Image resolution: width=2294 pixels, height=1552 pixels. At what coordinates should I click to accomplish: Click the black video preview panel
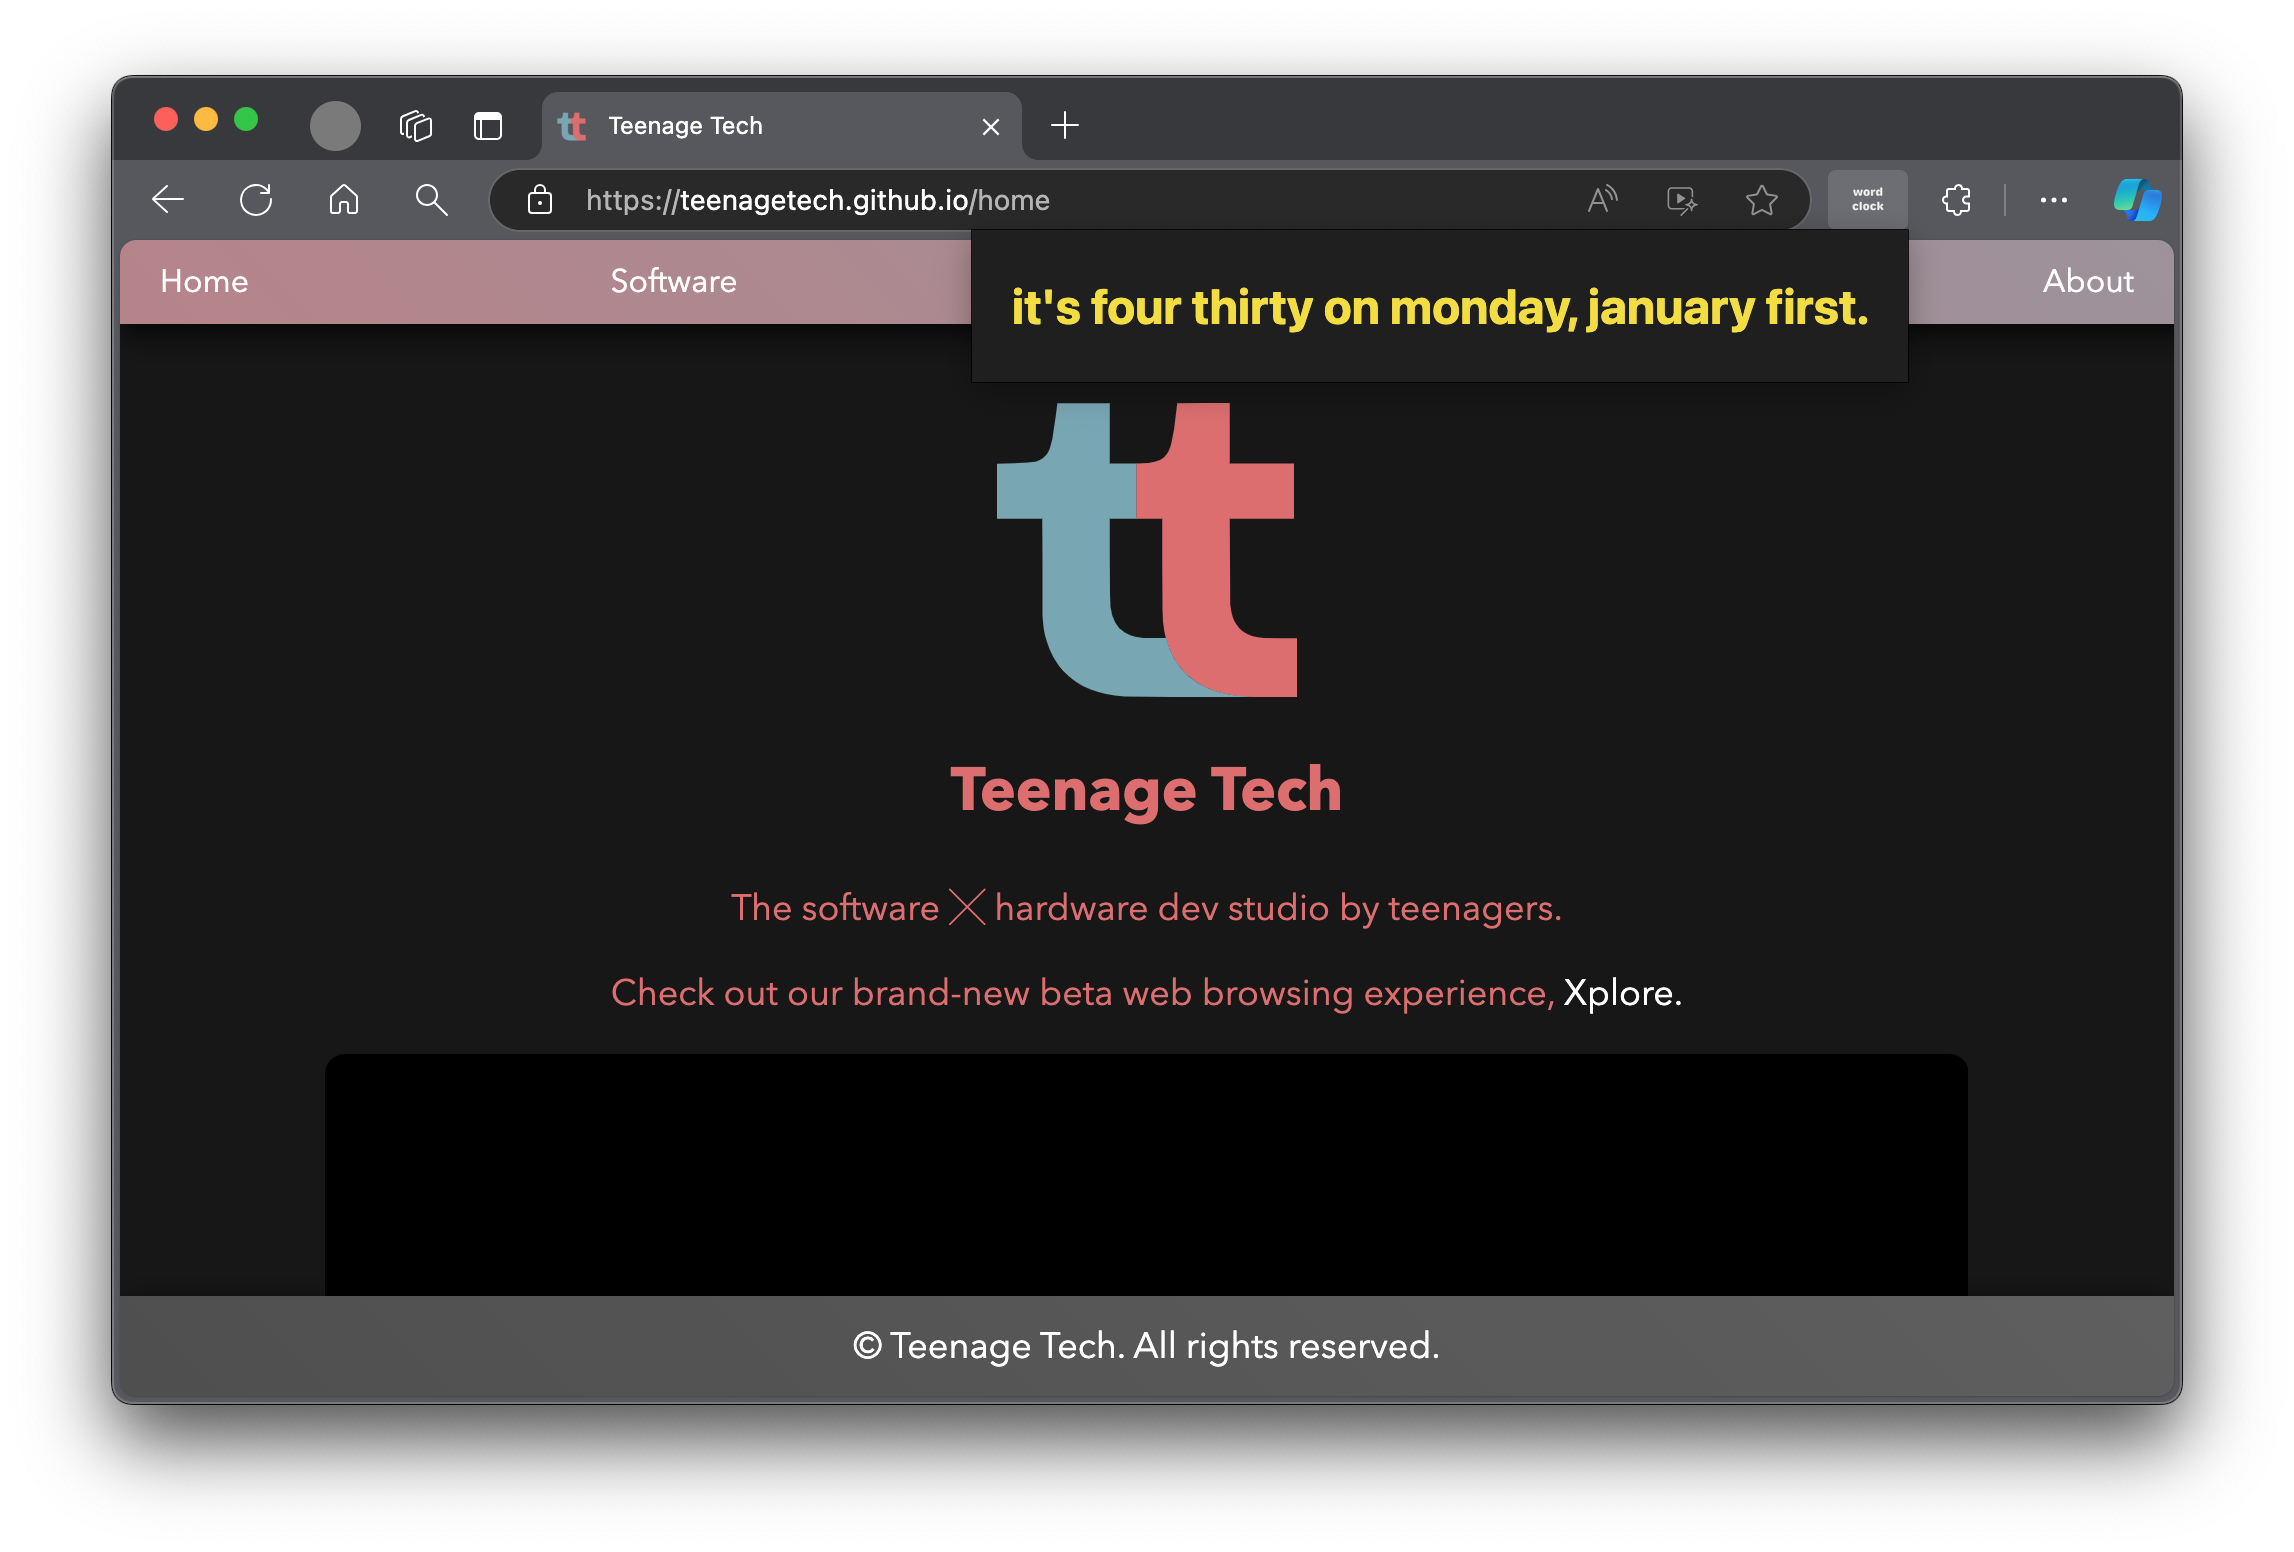1146,1174
